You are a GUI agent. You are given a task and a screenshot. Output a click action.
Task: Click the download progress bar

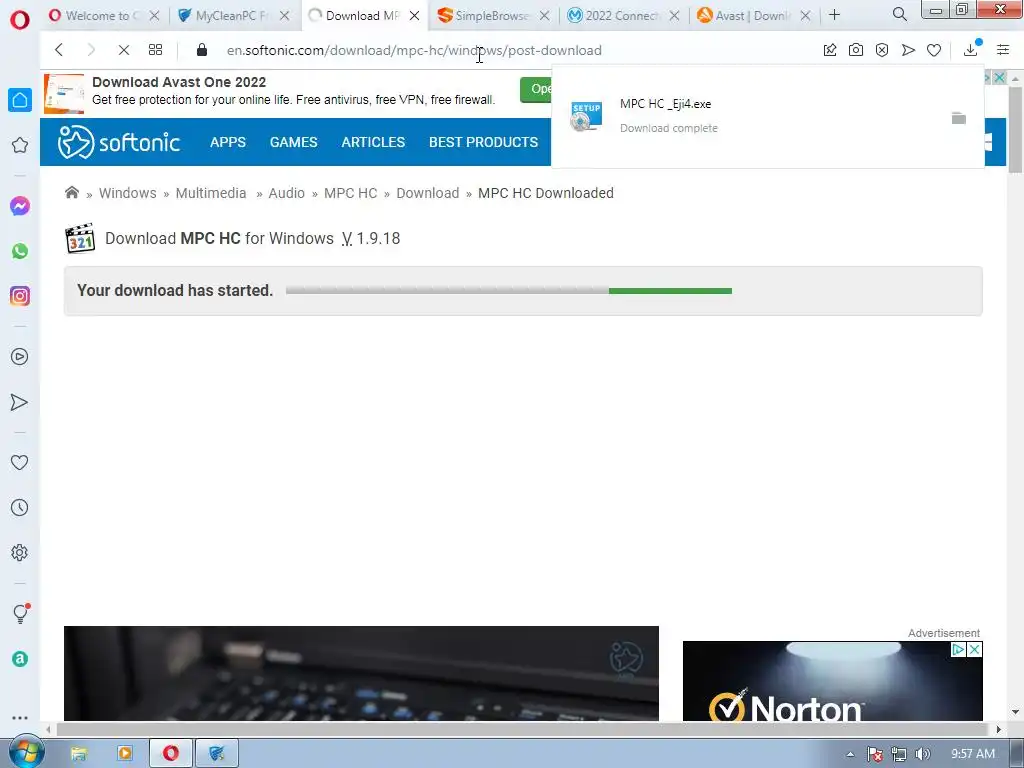(509, 291)
